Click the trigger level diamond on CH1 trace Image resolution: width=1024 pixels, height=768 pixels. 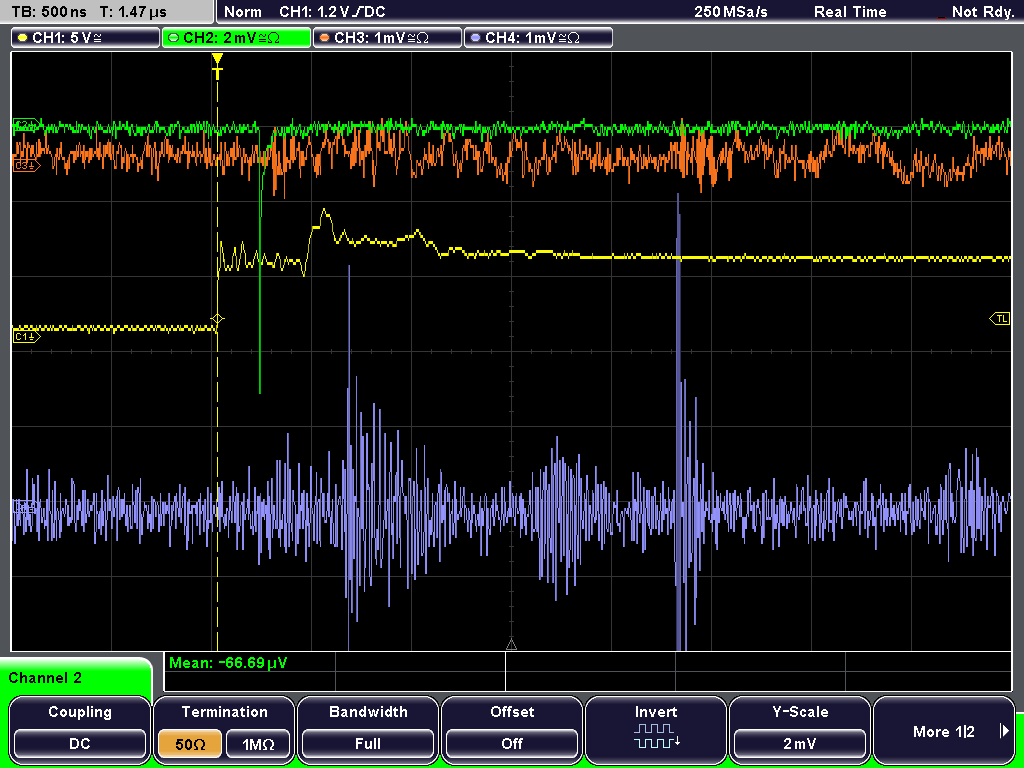click(x=217, y=319)
